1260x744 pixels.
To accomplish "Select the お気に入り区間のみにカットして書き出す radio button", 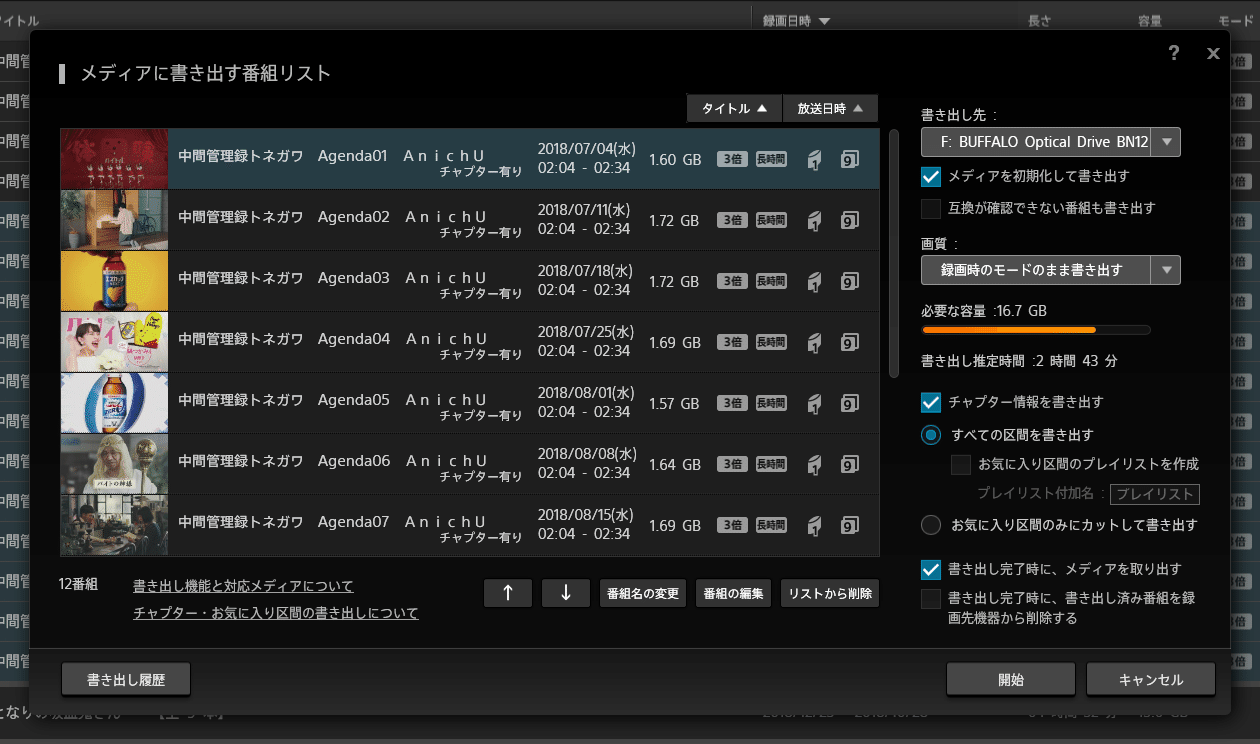I will [930, 525].
